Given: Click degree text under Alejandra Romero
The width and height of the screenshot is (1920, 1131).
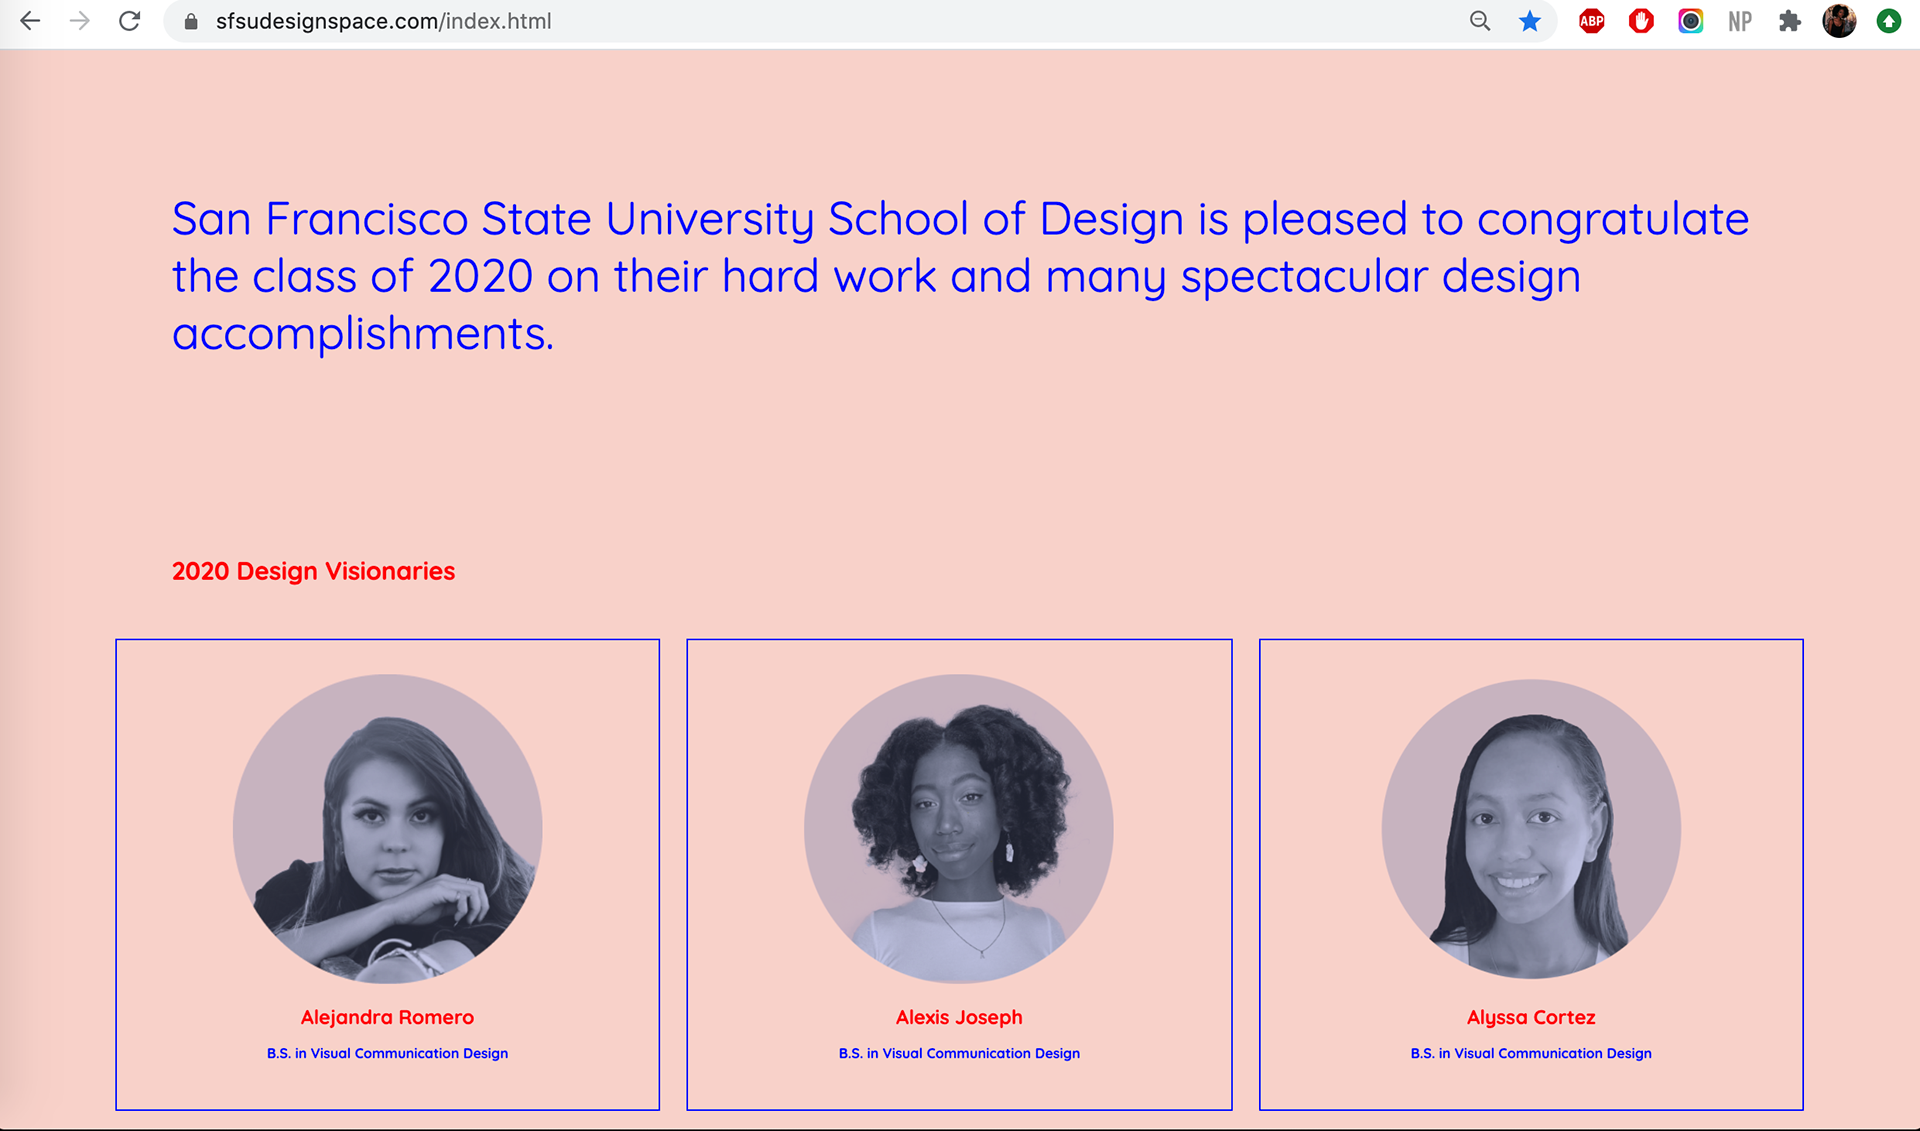Looking at the screenshot, I should (388, 1053).
